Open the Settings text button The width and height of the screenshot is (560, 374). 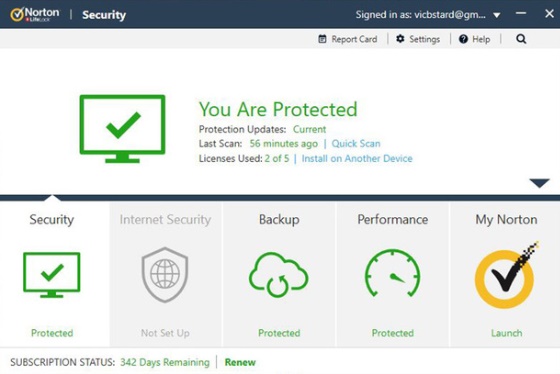424,39
